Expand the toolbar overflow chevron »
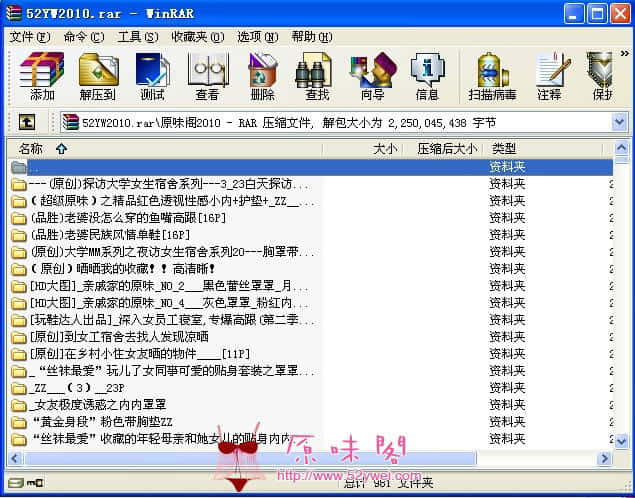635x498 pixels. coord(625,53)
